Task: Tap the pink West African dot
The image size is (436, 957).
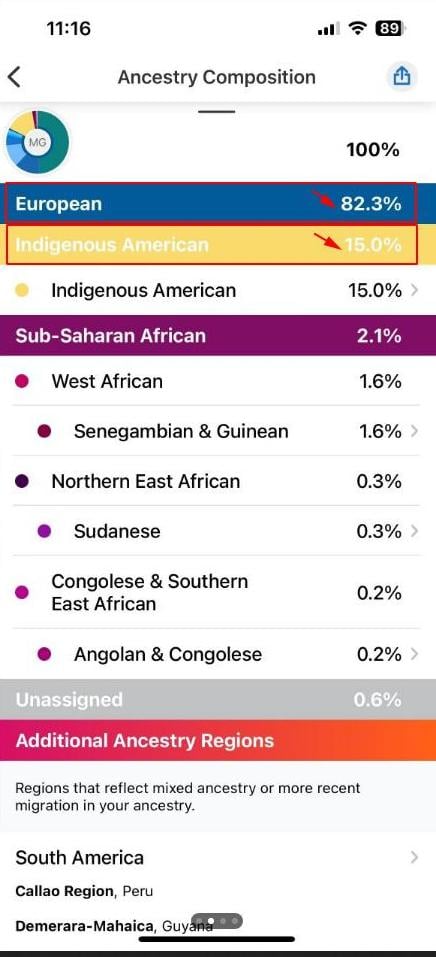Action: 22,382
